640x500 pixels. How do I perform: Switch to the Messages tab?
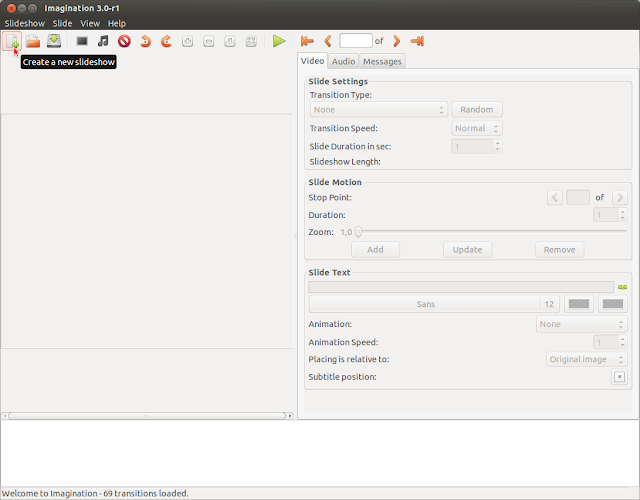pos(382,61)
